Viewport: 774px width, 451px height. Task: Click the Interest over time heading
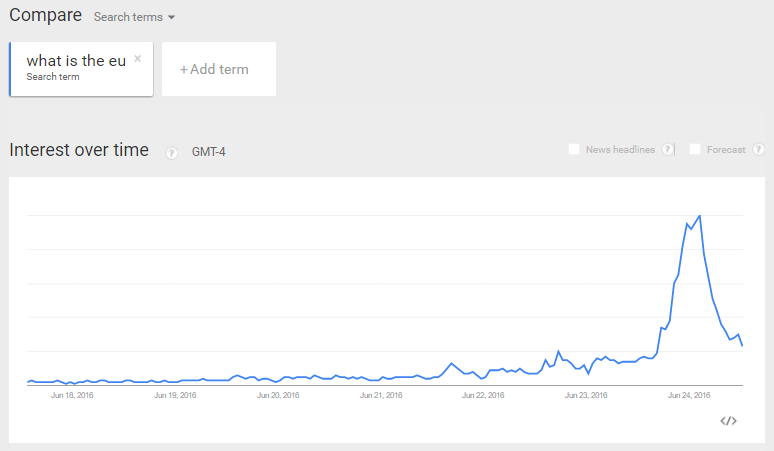(x=79, y=150)
